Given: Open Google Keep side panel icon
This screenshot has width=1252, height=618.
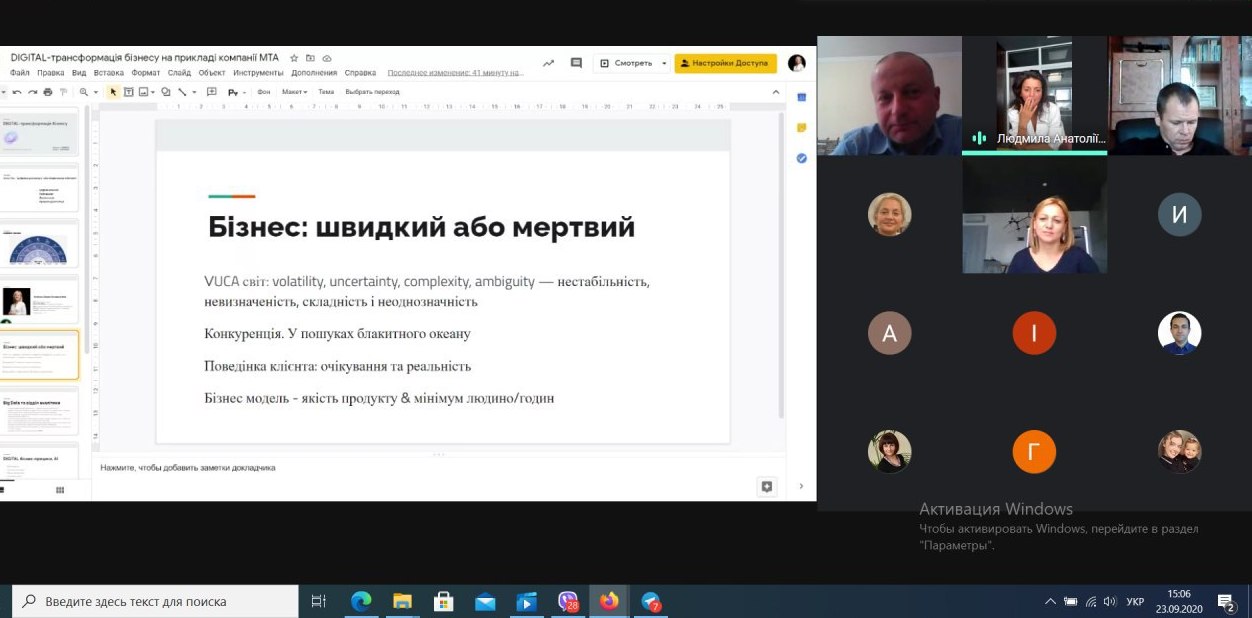Looking at the screenshot, I should point(801,128).
